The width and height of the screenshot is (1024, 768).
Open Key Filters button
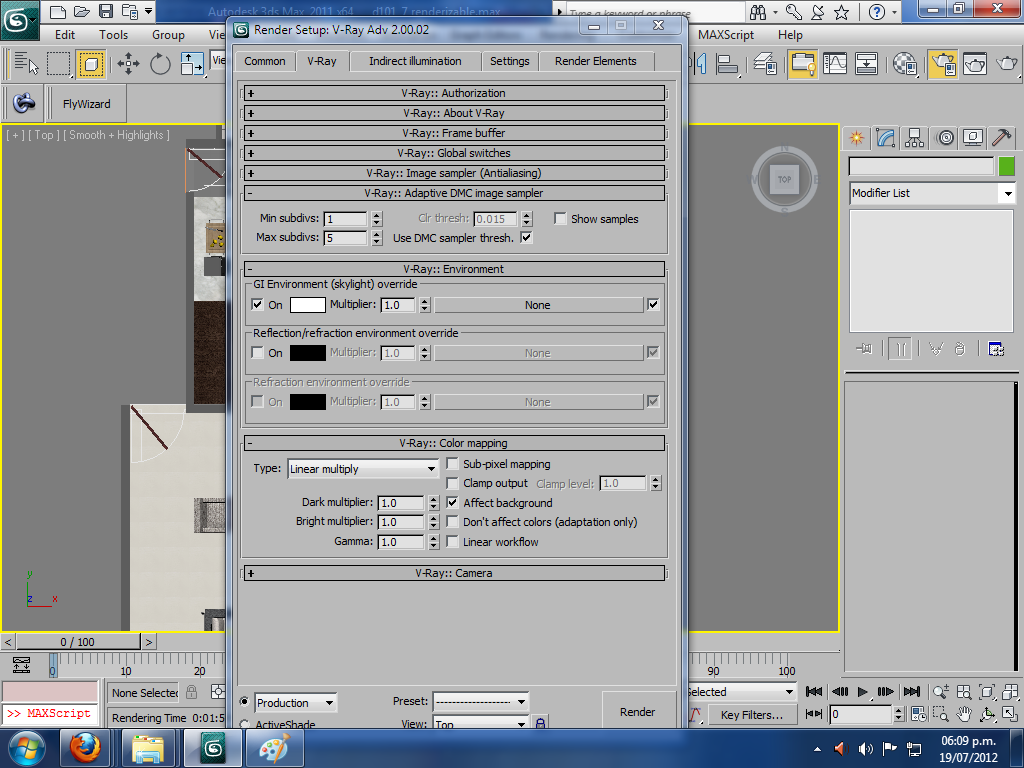(752, 714)
